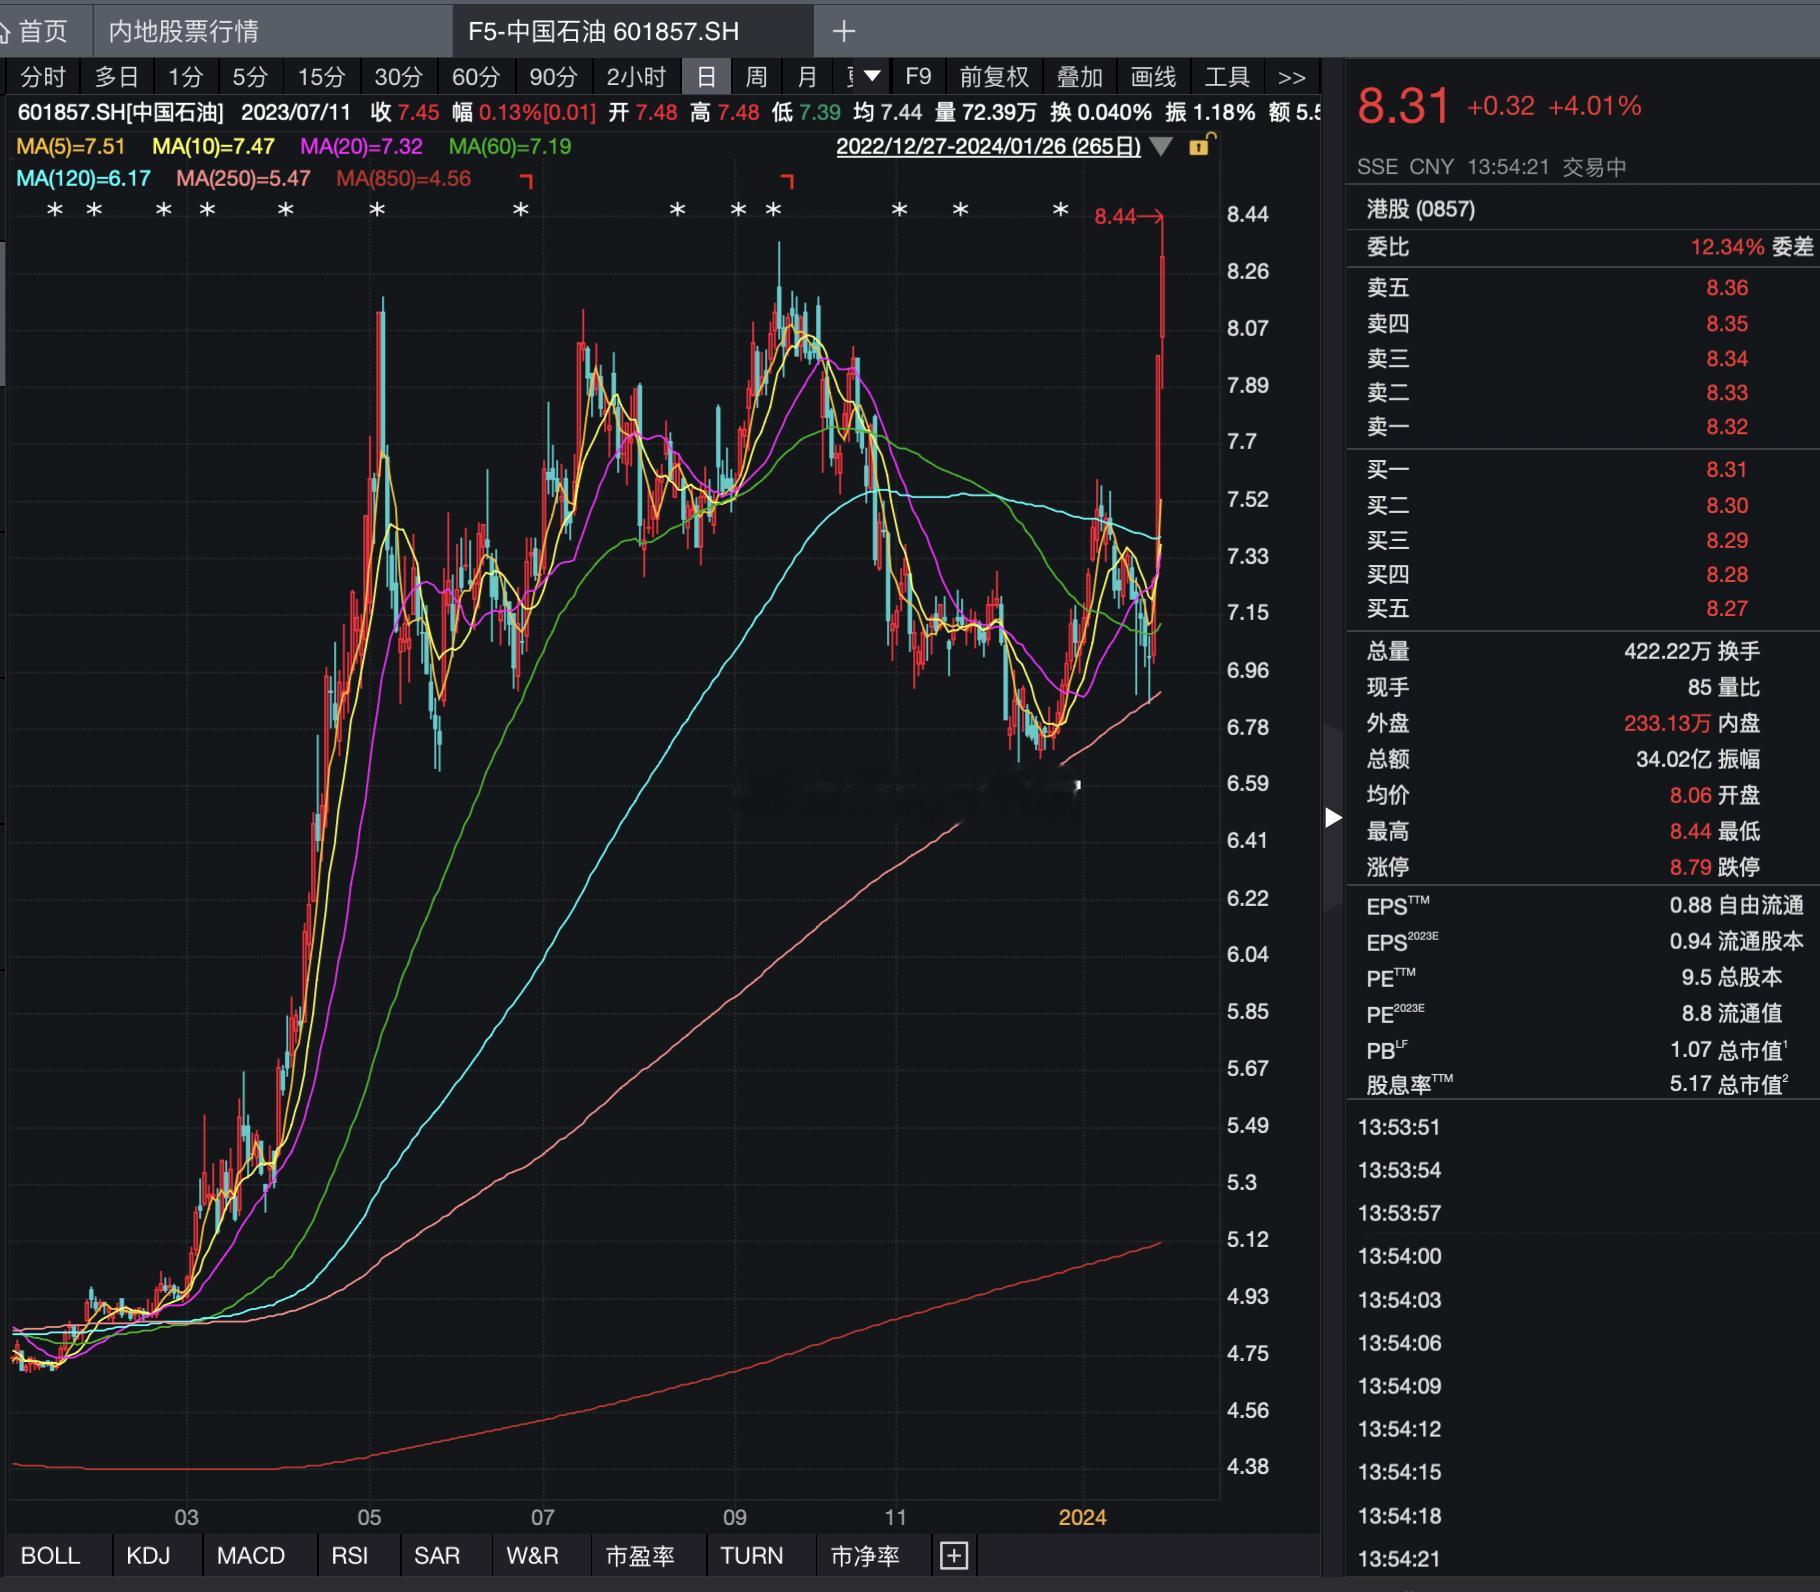Toggle the 日 daily K-line period
1820x1592 pixels.
(x=706, y=77)
